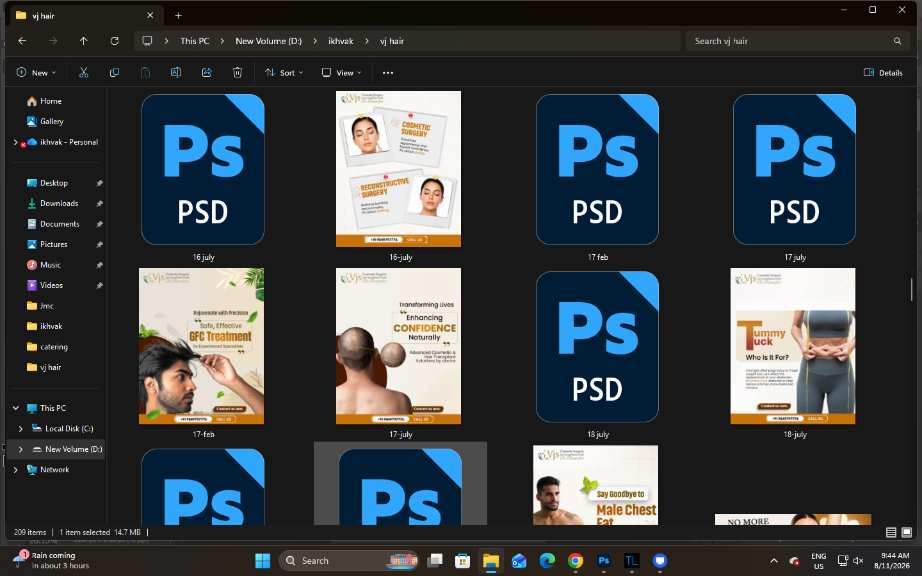Click the Rename icon in toolbar
The height and width of the screenshot is (576, 922).
click(176, 72)
